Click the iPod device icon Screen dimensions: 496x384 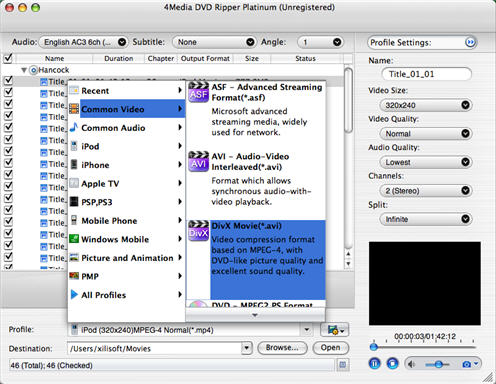pos(74,146)
